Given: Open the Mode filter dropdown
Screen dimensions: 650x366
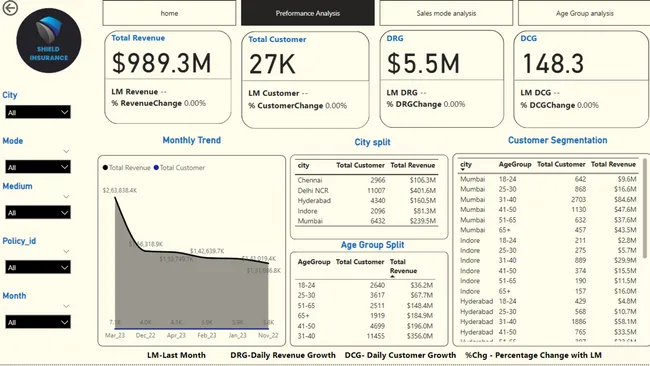Looking at the screenshot, I should (x=38, y=167).
